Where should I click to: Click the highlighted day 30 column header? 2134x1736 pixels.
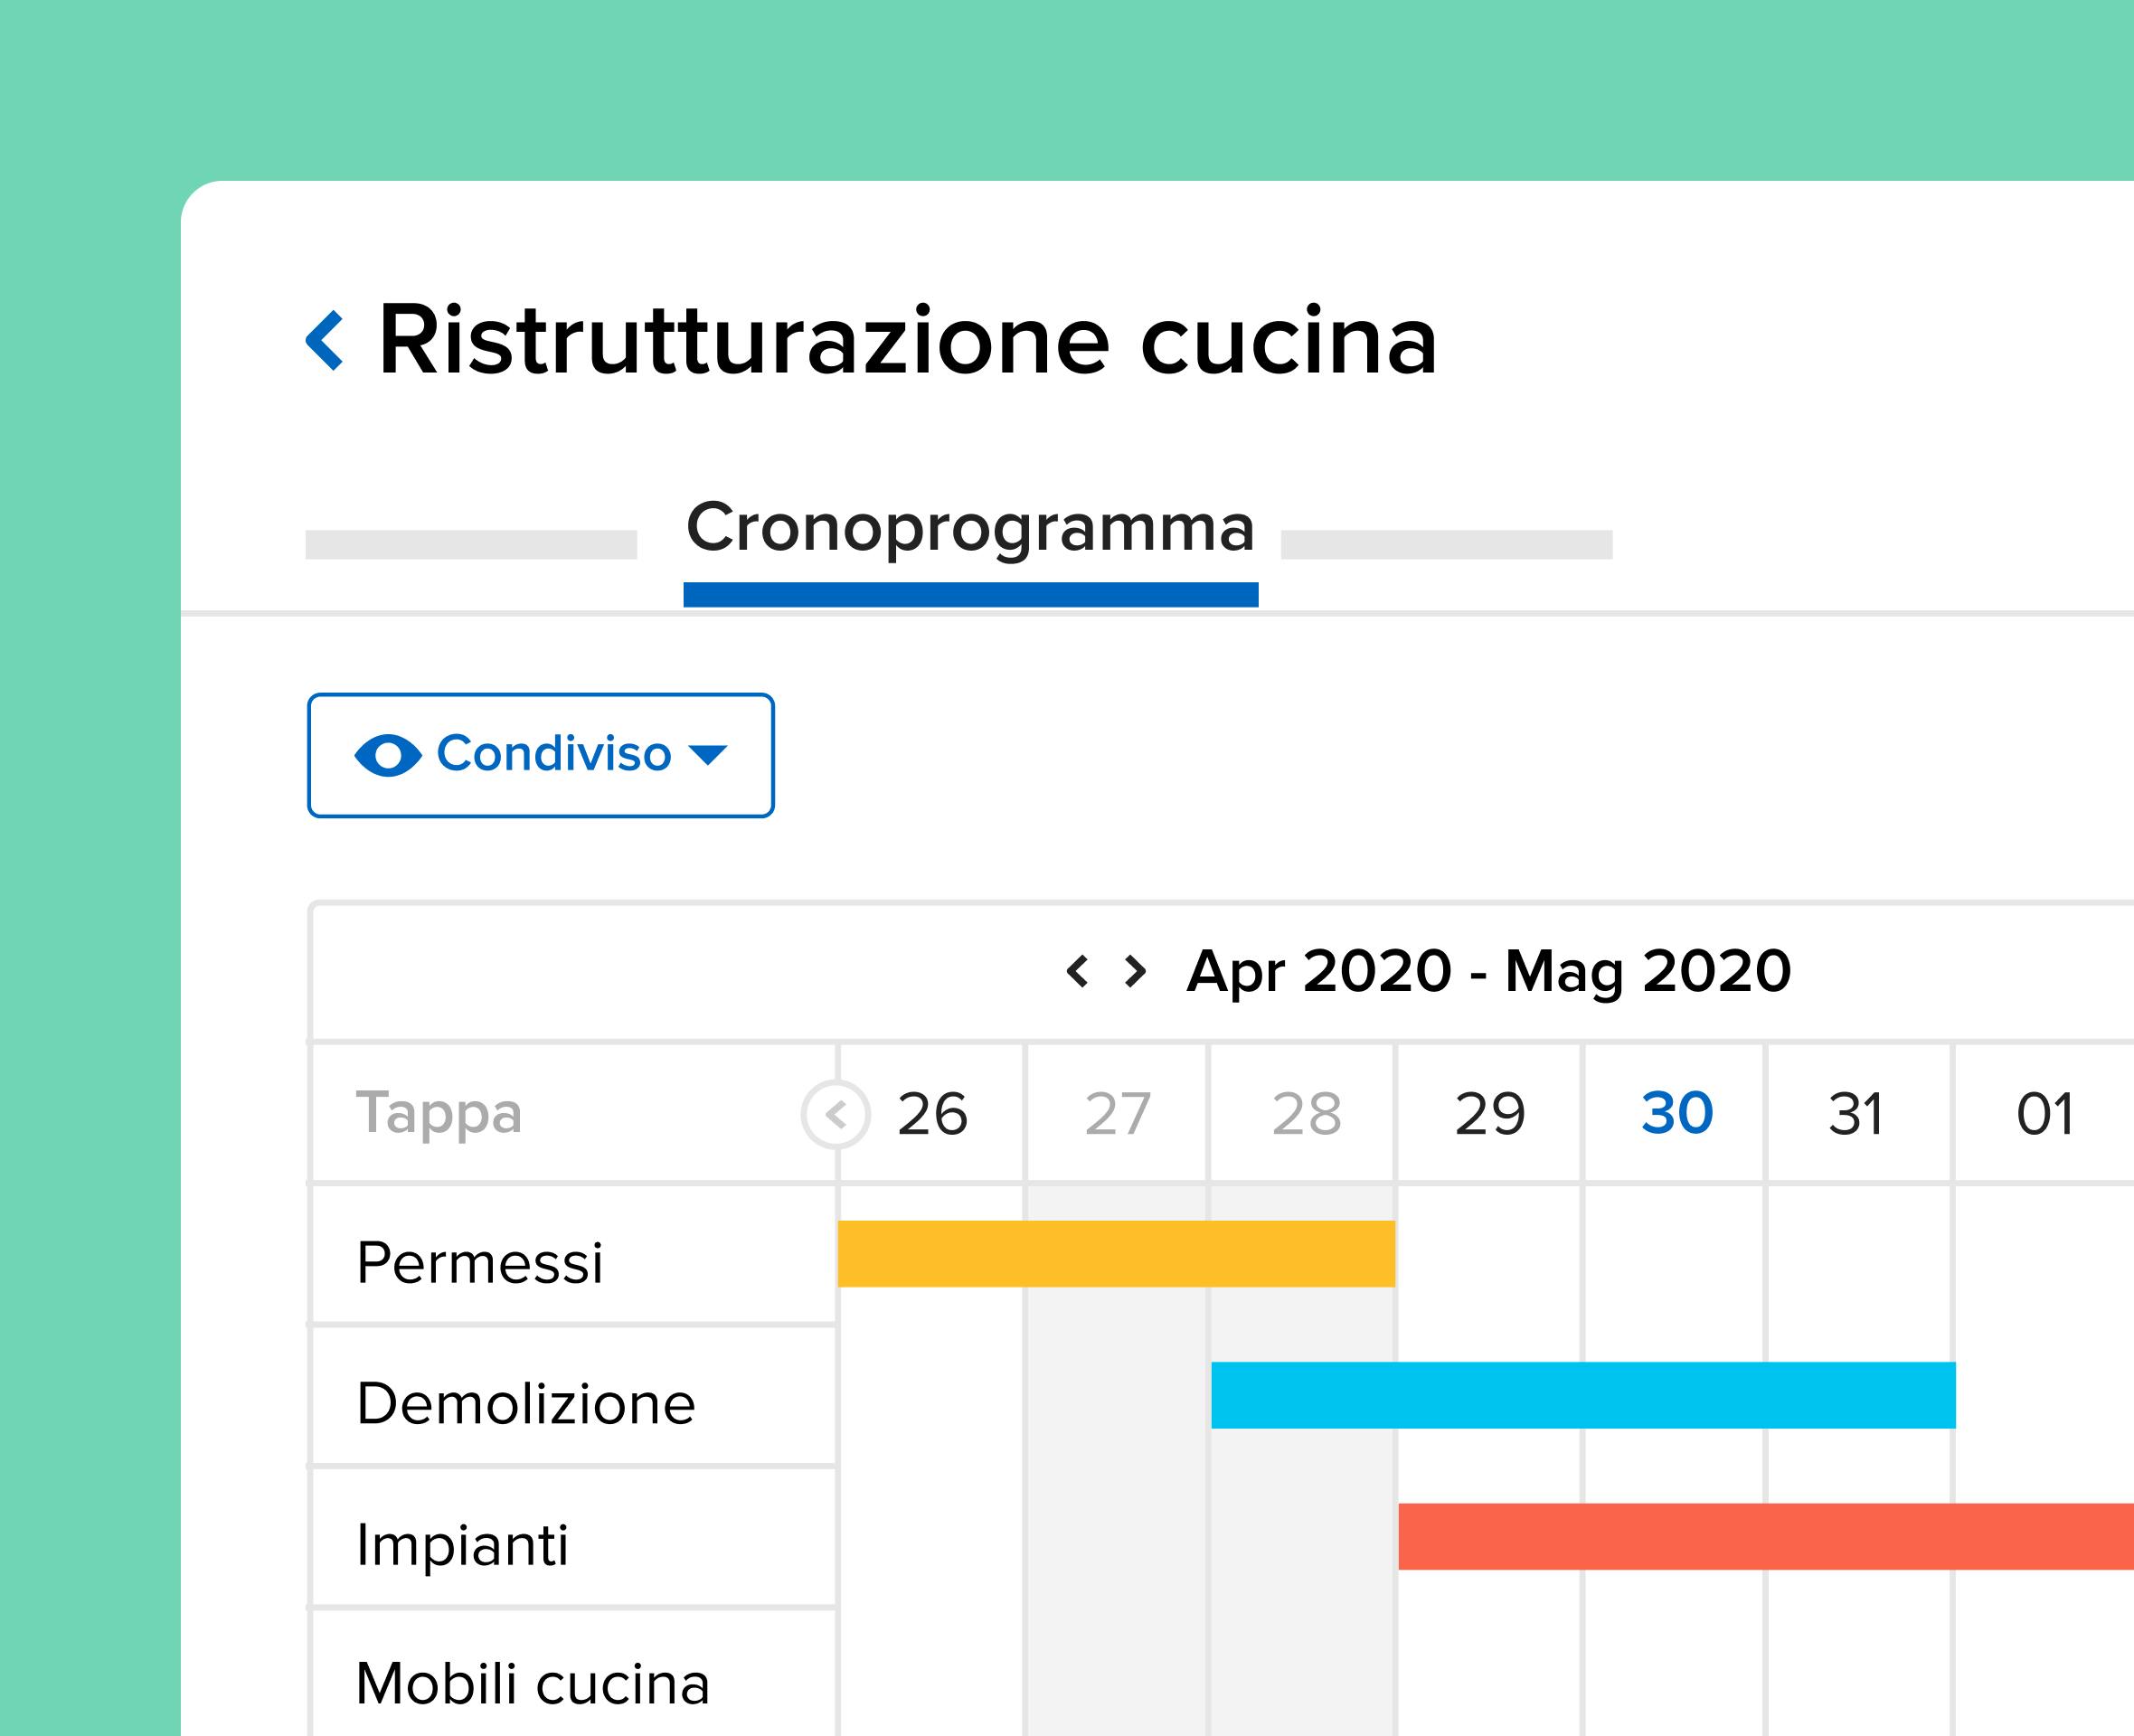point(1677,1114)
